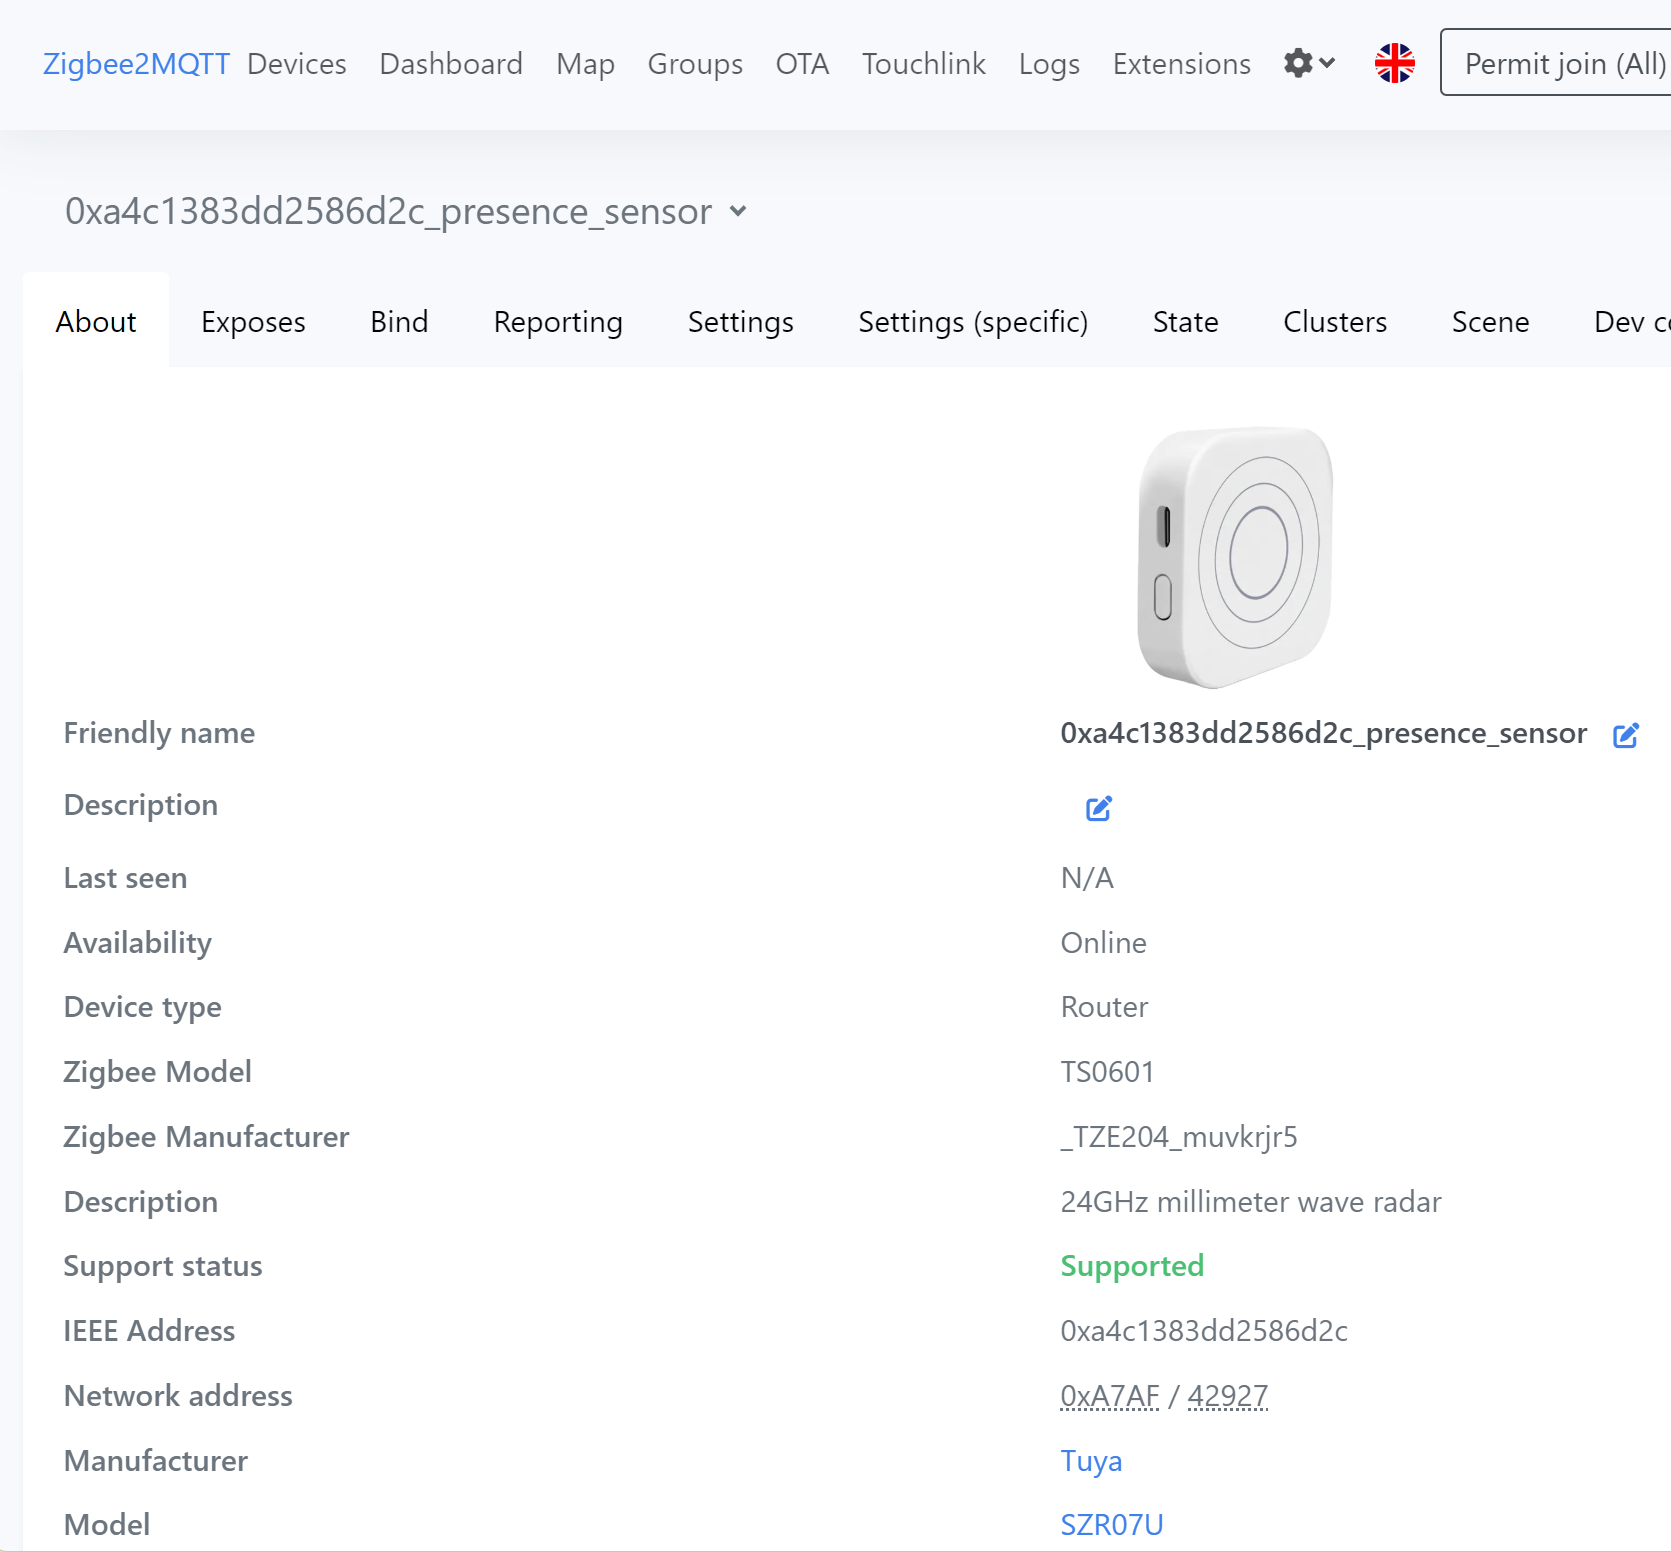Screen dimensions: 1671x1552
Task: Edit the friendly name with pencil icon
Action: (x=1626, y=735)
